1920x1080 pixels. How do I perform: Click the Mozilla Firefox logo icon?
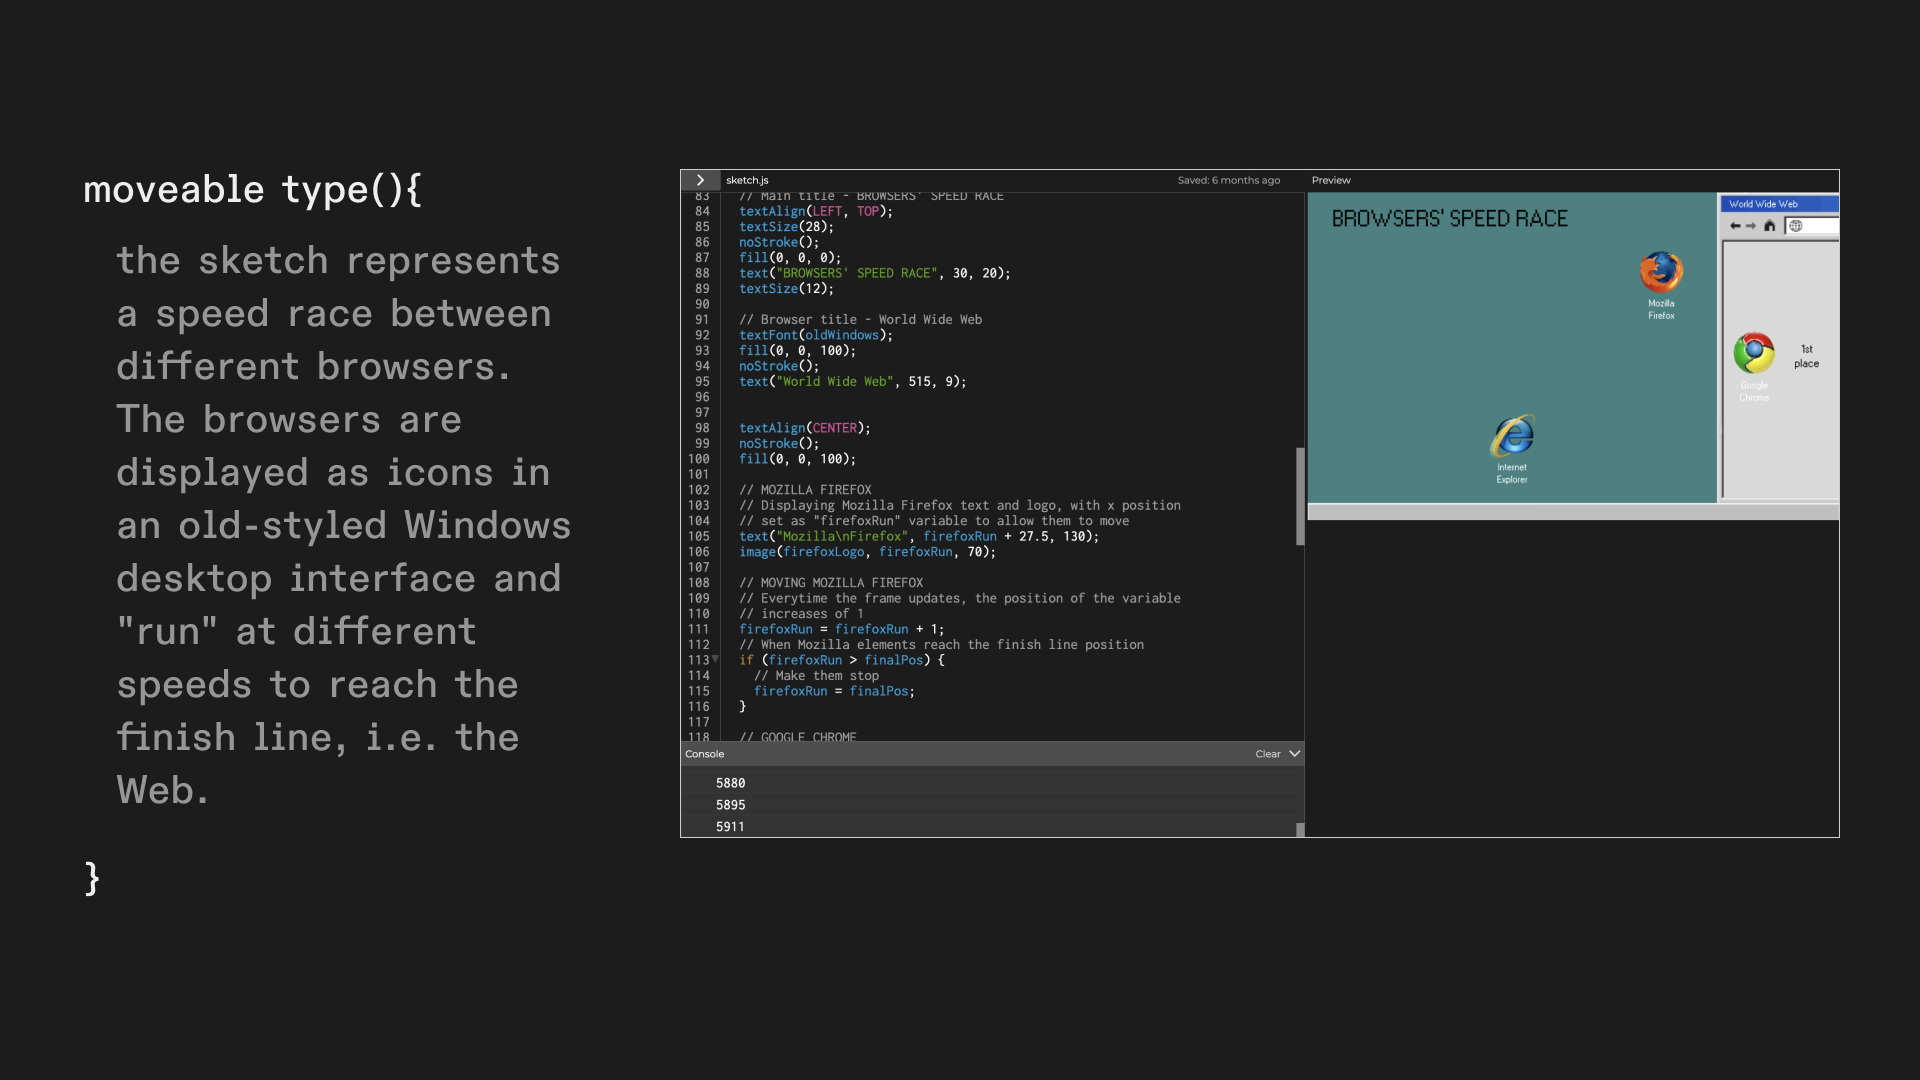[x=1661, y=272]
